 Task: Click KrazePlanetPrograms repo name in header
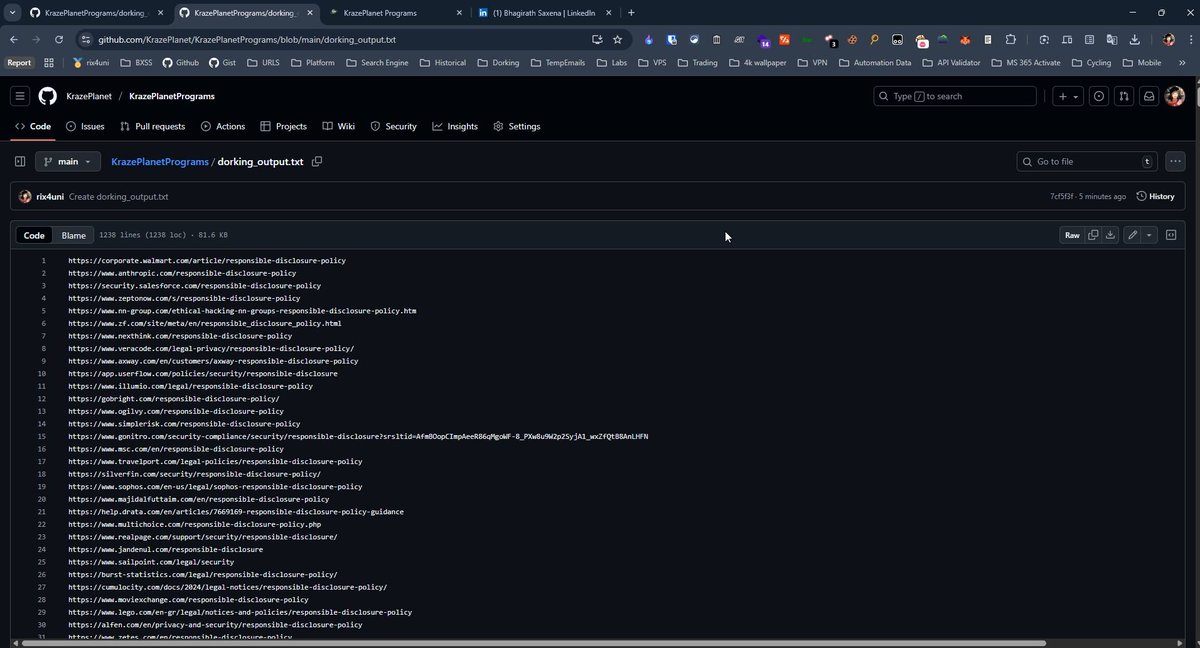point(172,96)
